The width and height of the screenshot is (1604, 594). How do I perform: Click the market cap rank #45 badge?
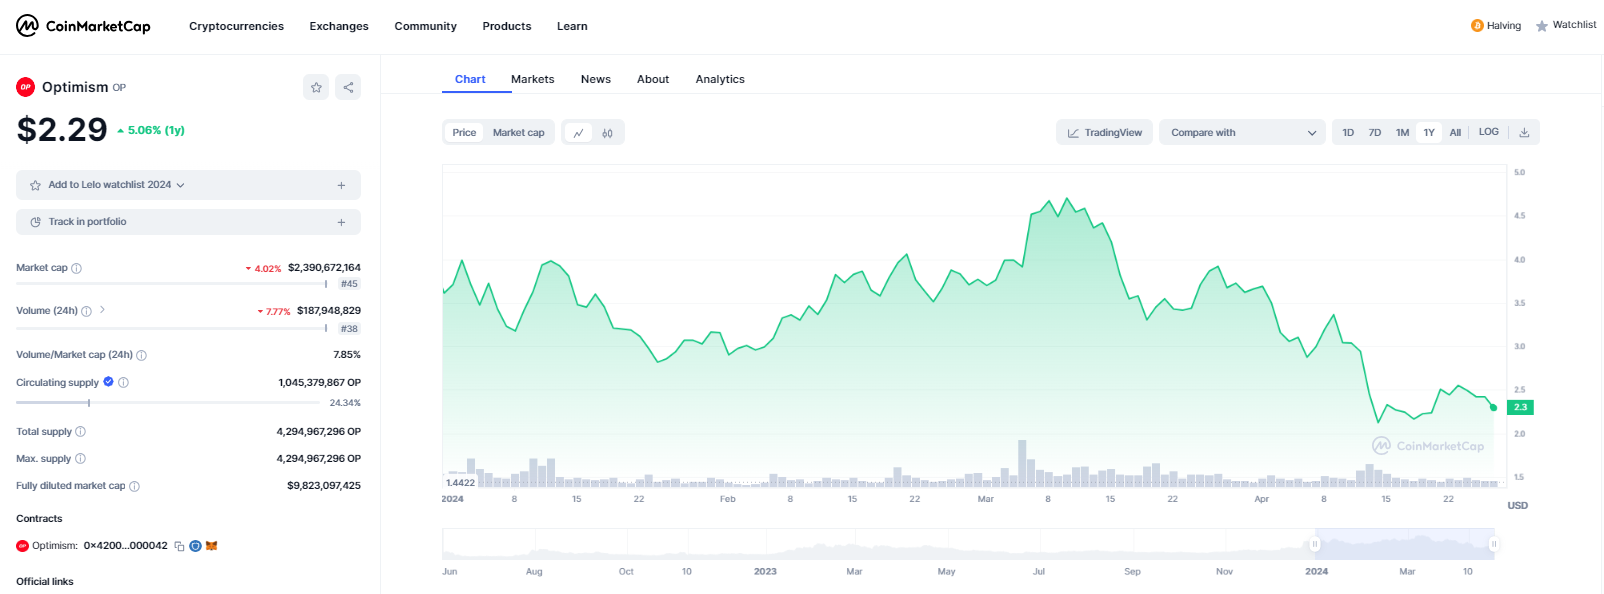tap(349, 284)
